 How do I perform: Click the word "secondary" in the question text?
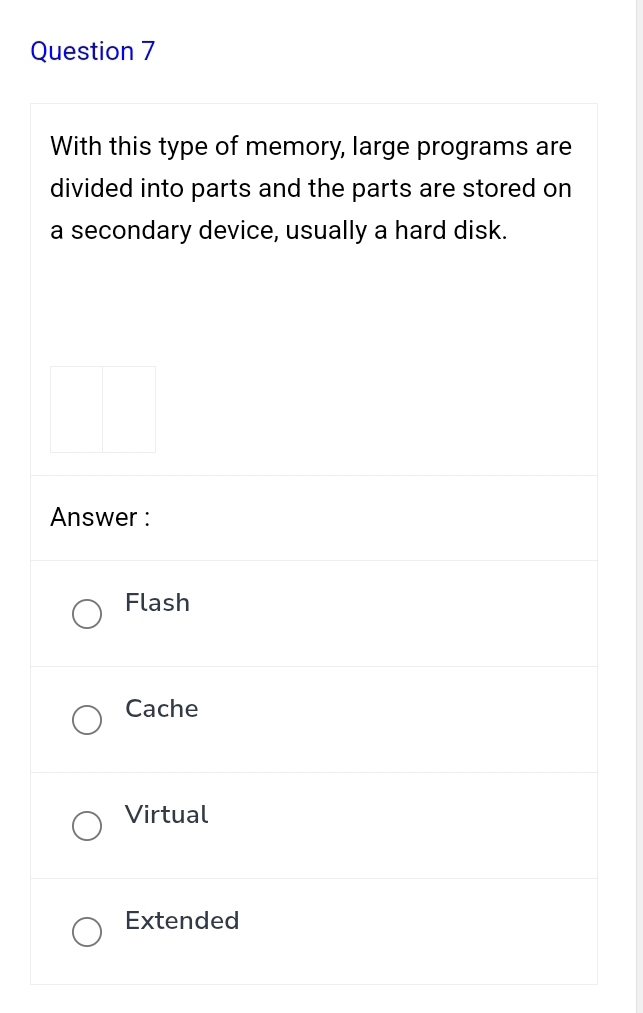130,231
